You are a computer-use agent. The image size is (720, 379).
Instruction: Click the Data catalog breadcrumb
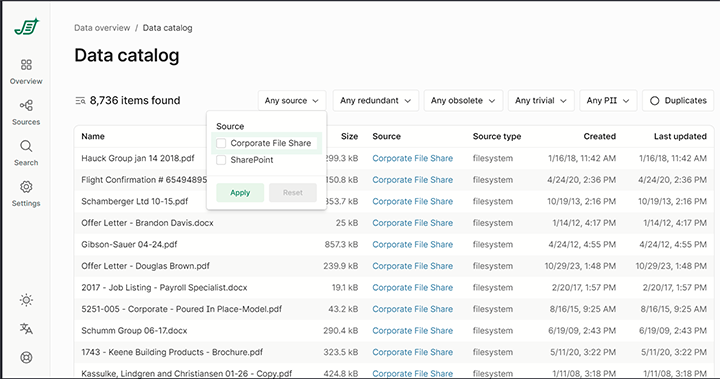[168, 28]
